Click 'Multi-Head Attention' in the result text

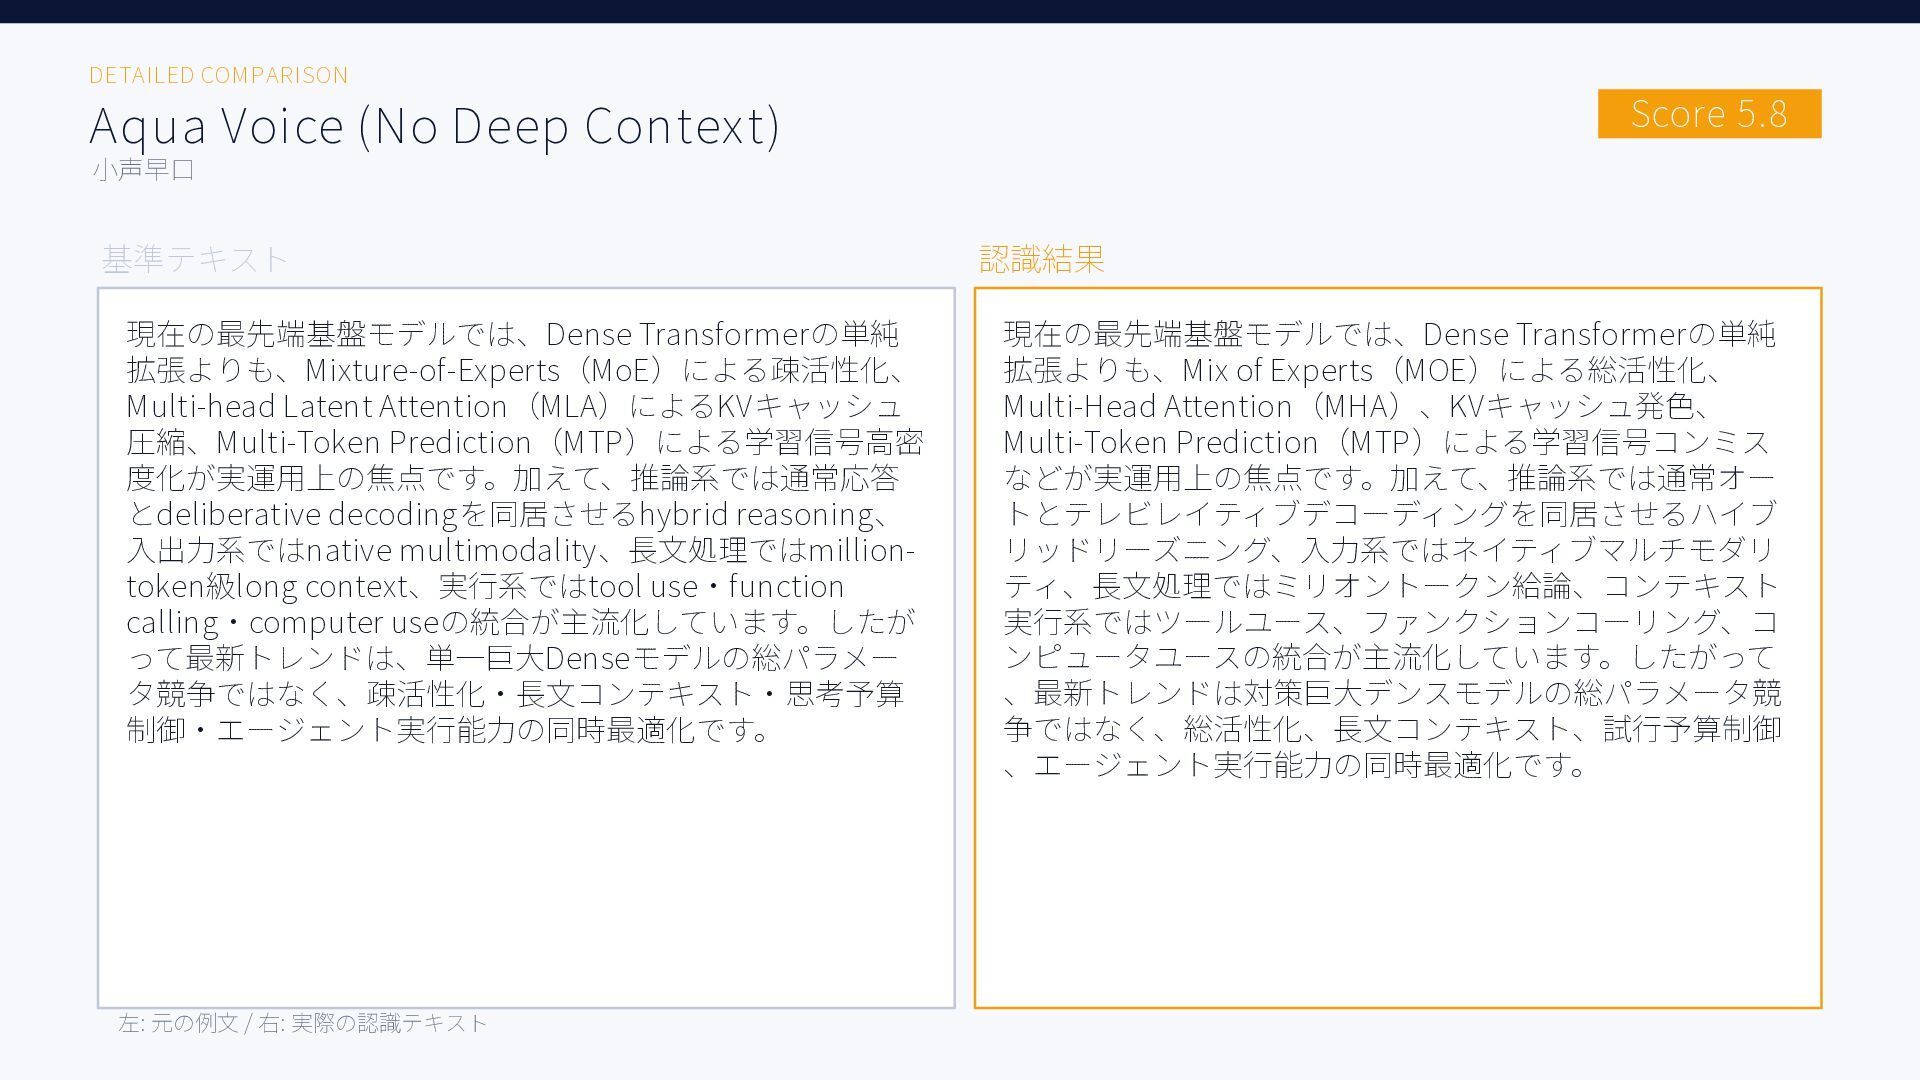(x=1147, y=406)
